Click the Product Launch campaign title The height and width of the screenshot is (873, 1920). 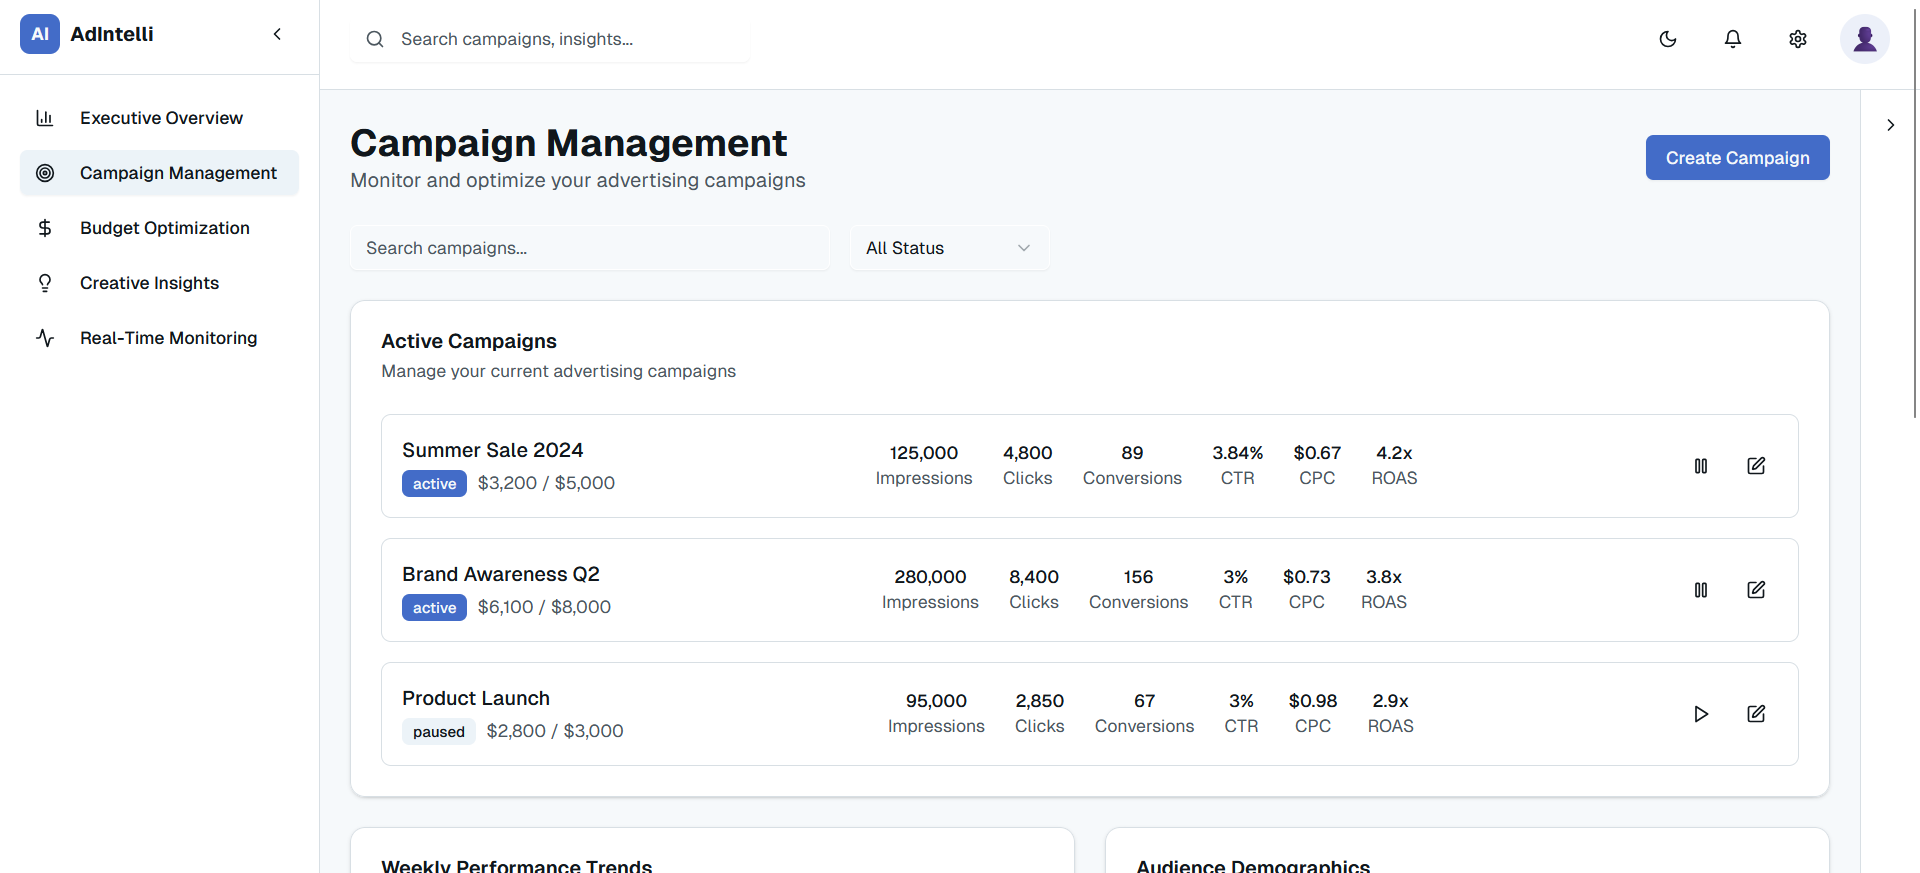(476, 698)
